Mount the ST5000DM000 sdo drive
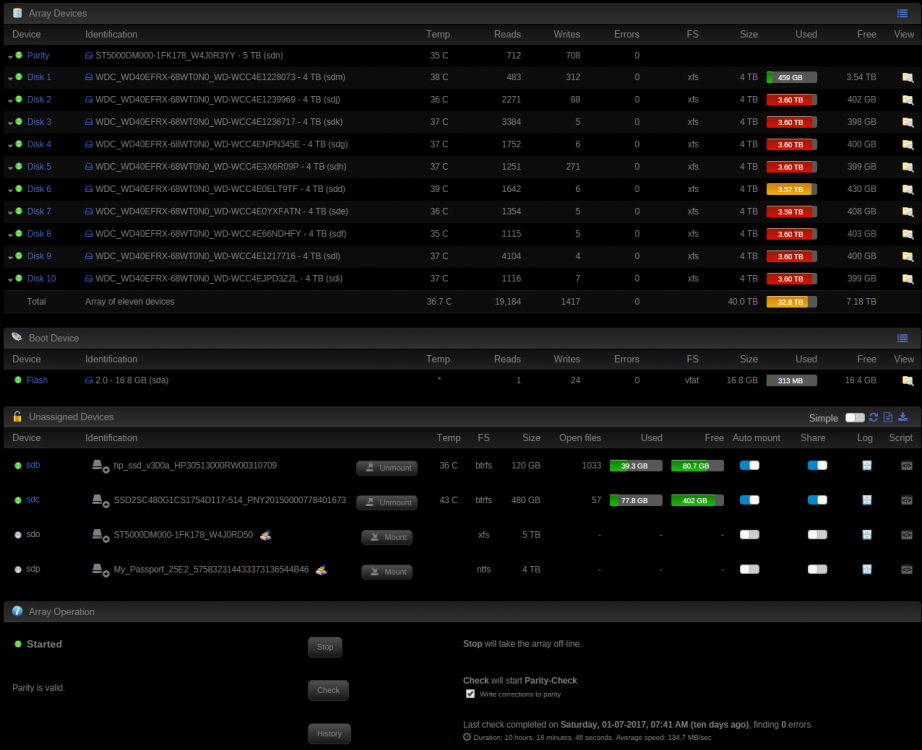The height and width of the screenshot is (750, 922). pyautogui.click(x=387, y=537)
